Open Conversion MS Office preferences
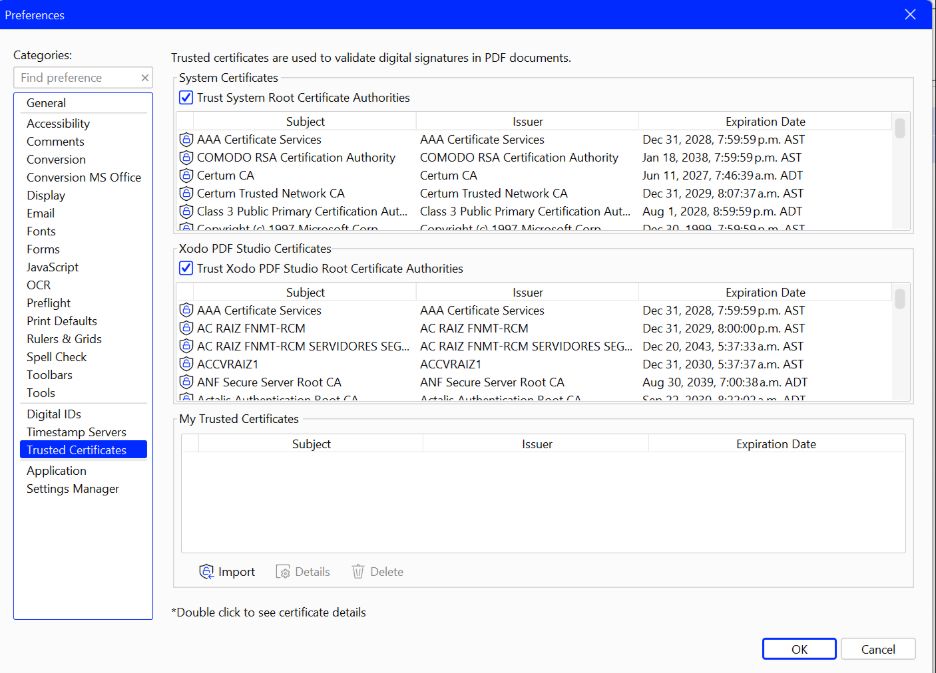The height and width of the screenshot is (673, 936). click(x=83, y=177)
